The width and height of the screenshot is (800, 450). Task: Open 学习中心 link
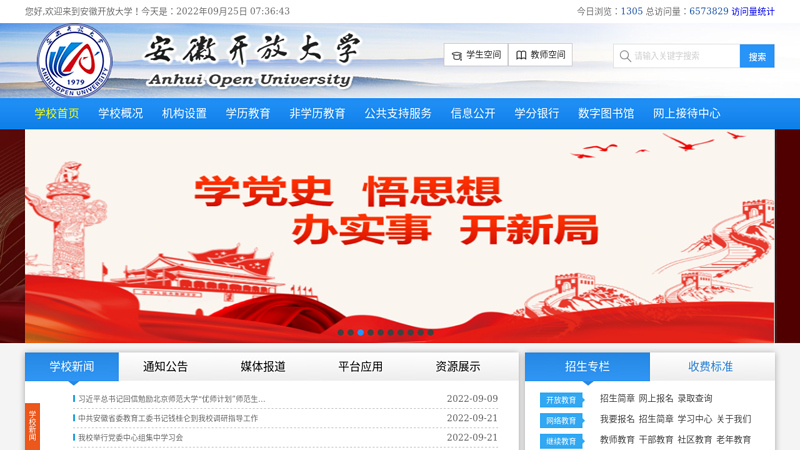tap(695, 419)
